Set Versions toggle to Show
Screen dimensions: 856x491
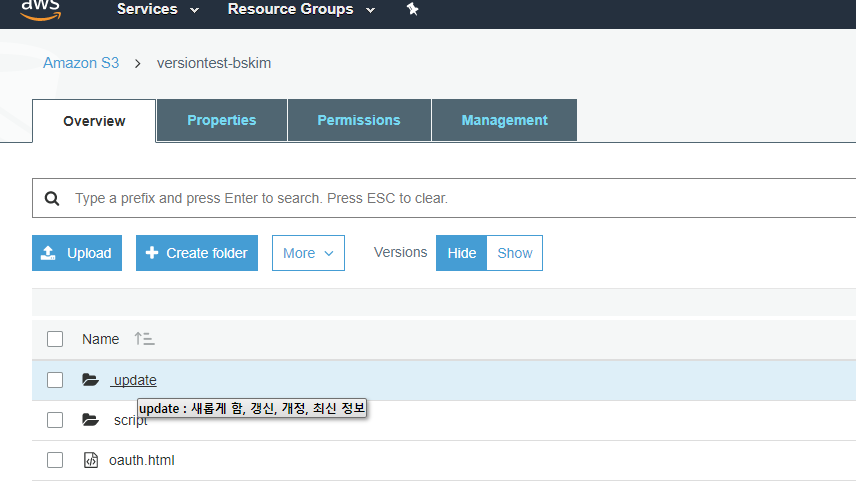pos(515,253)
